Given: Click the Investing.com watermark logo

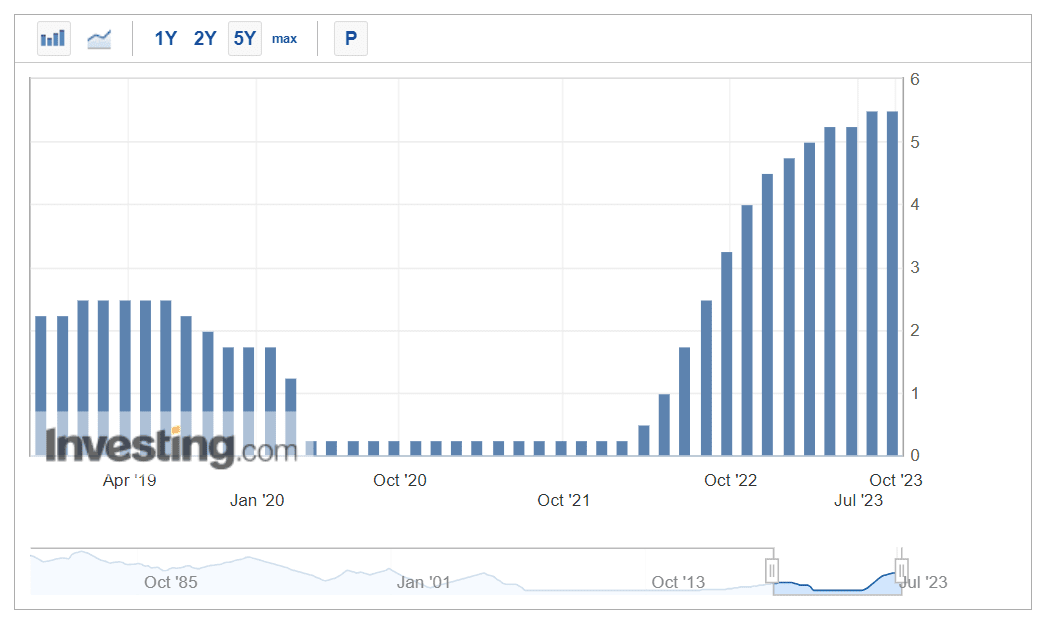Looking at the screenshot, I should point(170,447).
